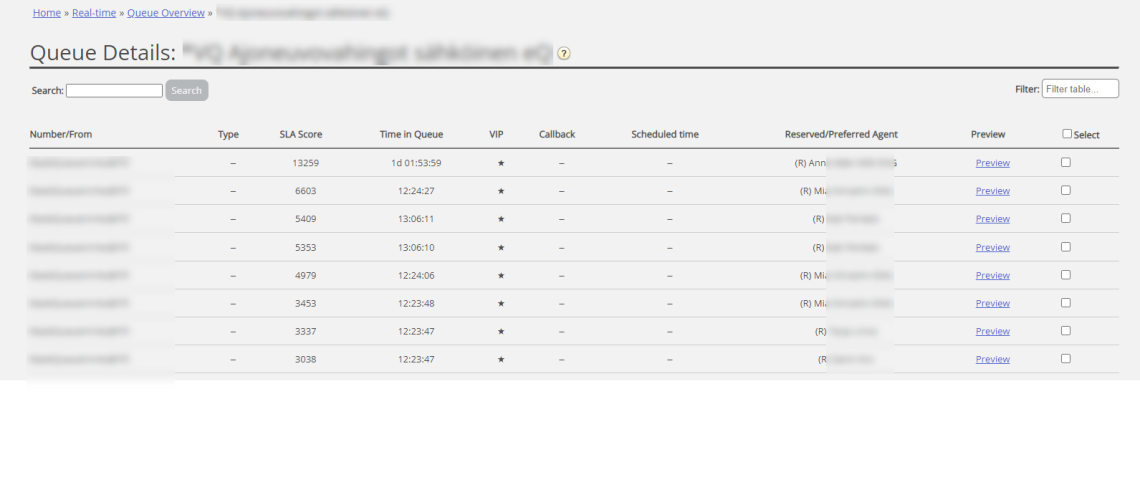Click the help question mark icon beside queue title
This screenshot has width=1140, height=500.
(x=564, y=54)
